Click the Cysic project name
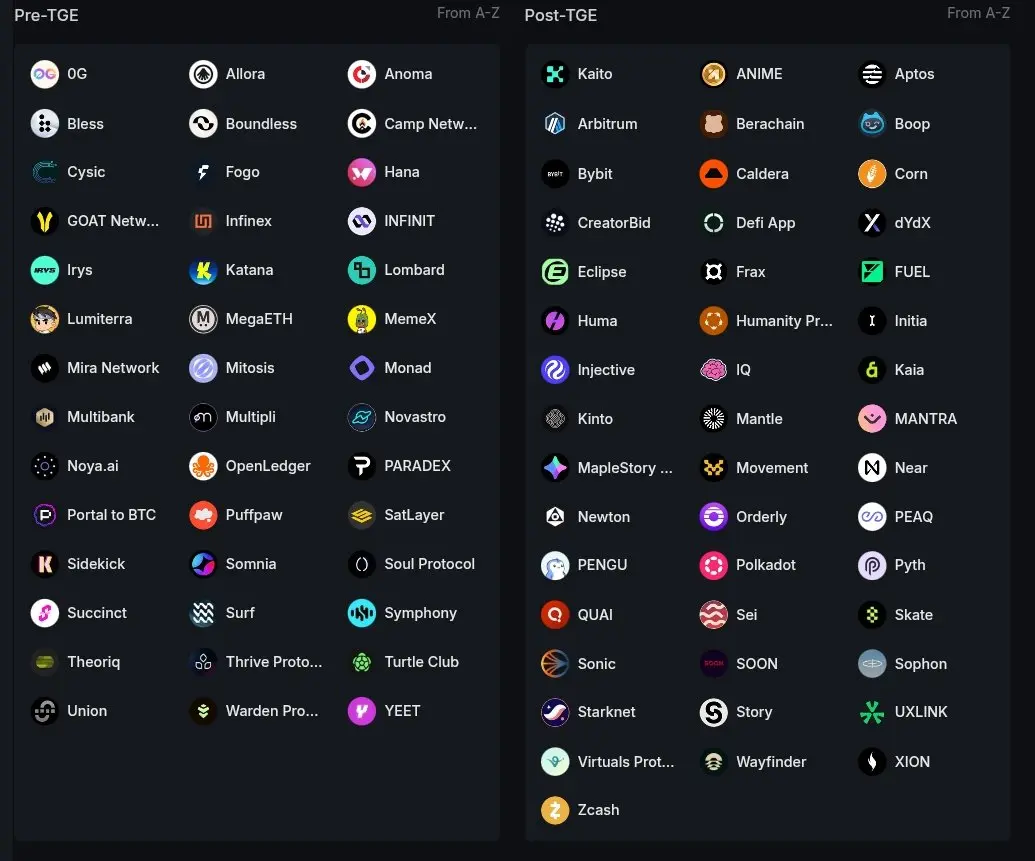 (86, 172)
